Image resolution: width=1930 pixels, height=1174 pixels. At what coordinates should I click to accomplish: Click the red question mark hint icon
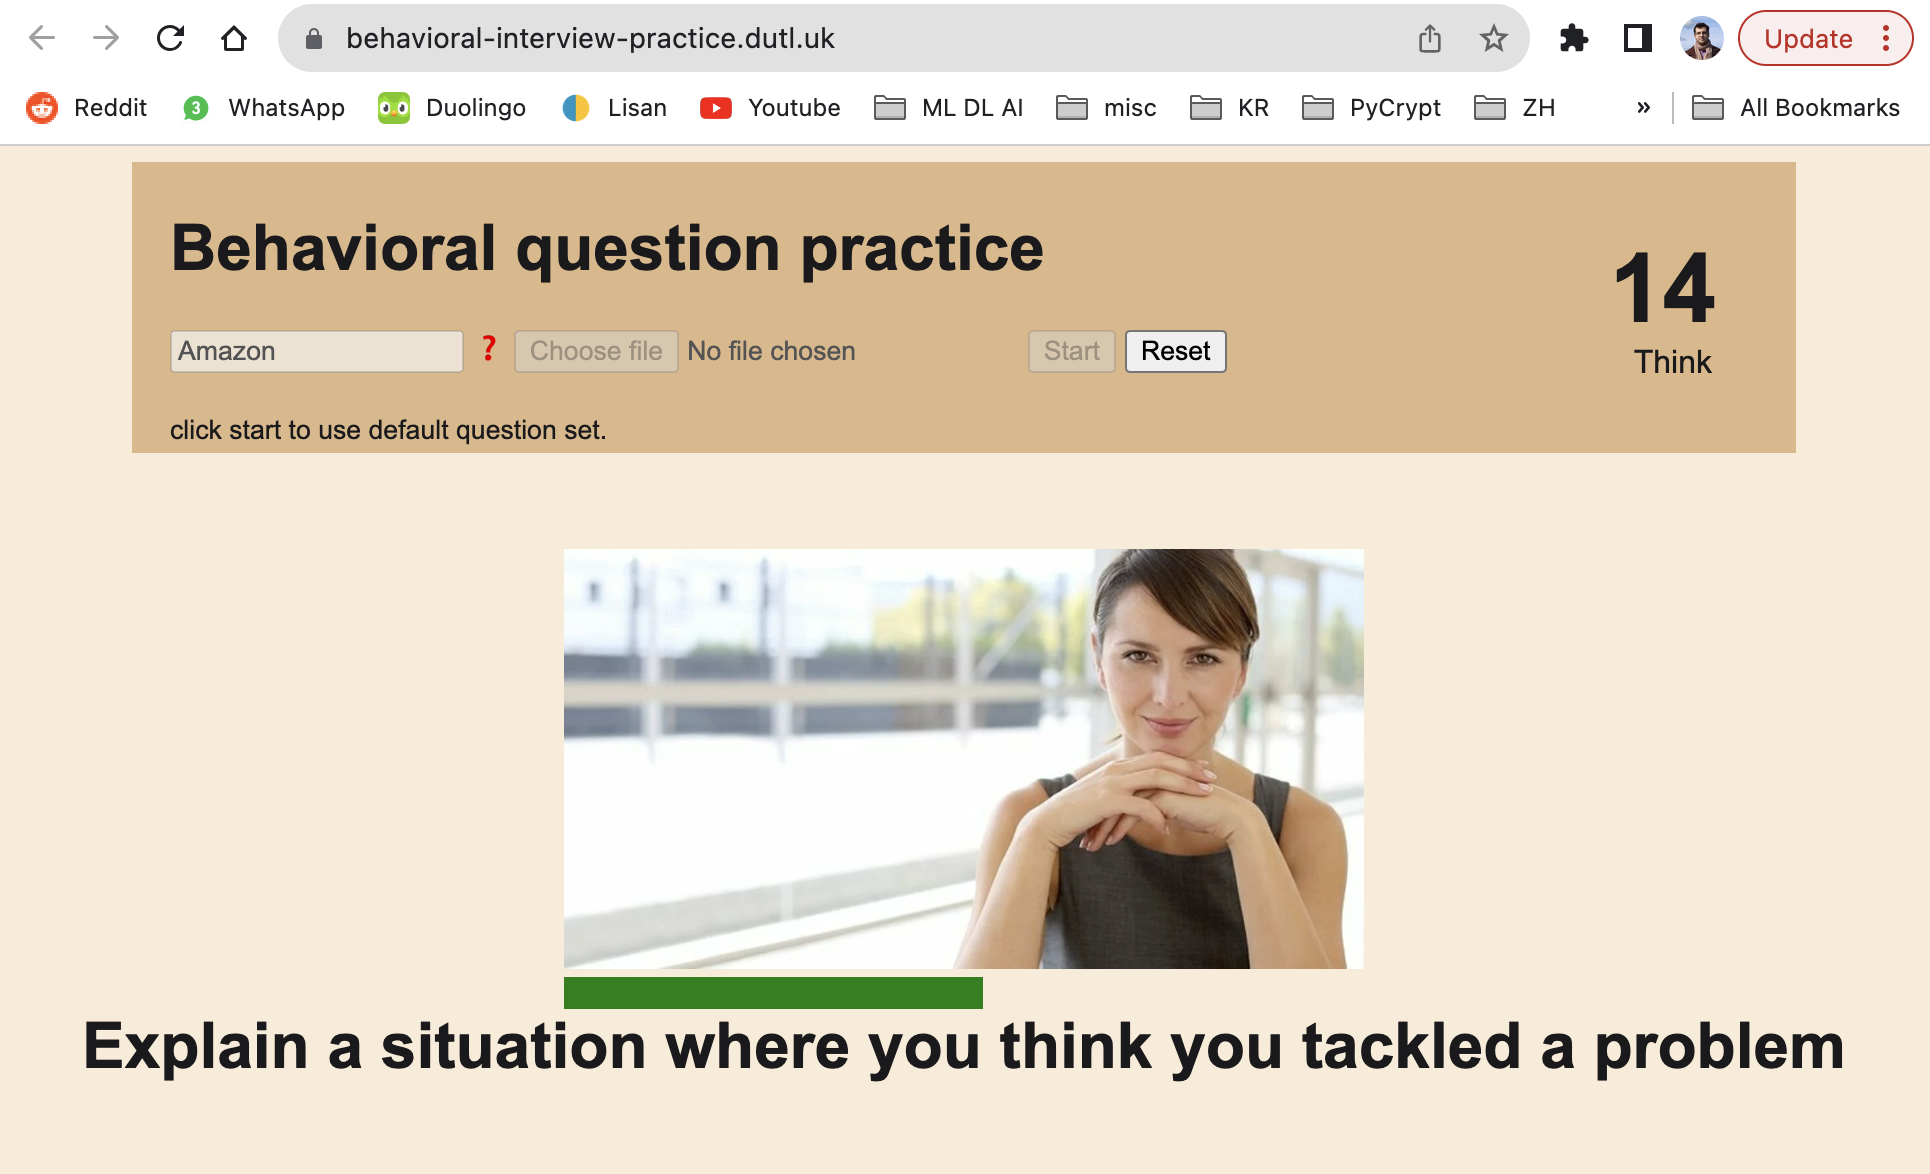coord(489,349)
